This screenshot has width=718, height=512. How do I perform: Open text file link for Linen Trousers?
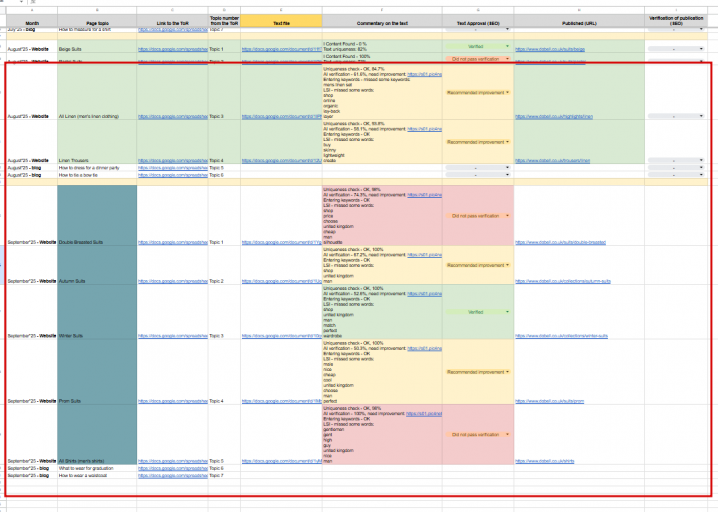pos(282,161)
